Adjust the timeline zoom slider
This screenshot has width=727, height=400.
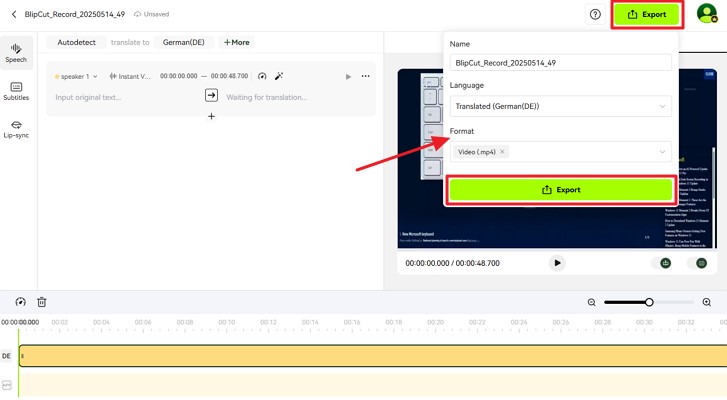(x=649, y=302)
